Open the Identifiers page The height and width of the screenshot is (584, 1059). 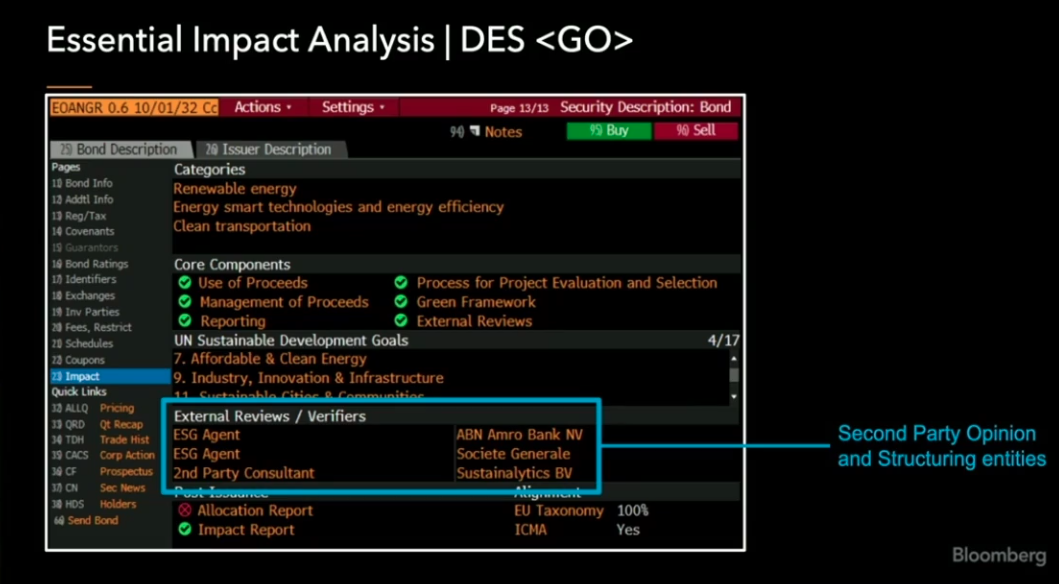84,280
